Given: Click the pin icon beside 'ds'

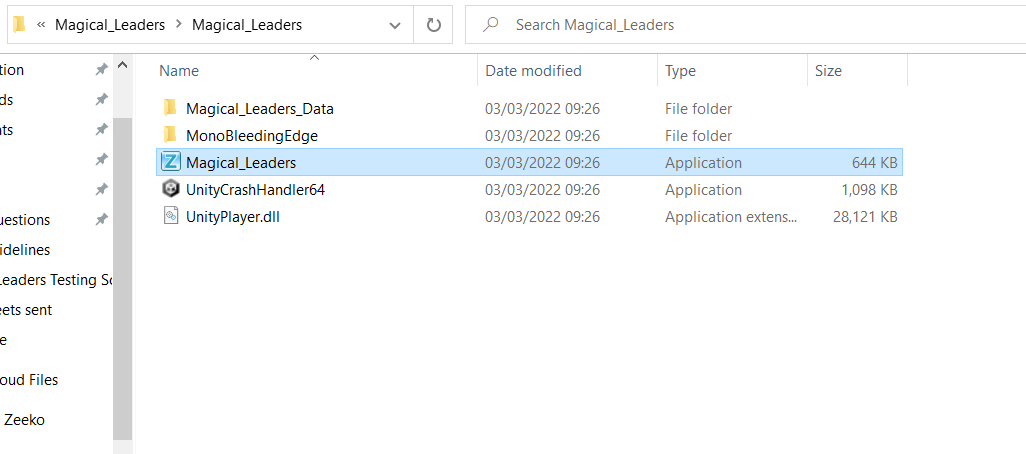Looking at the screenshot, I should [101, 99].
